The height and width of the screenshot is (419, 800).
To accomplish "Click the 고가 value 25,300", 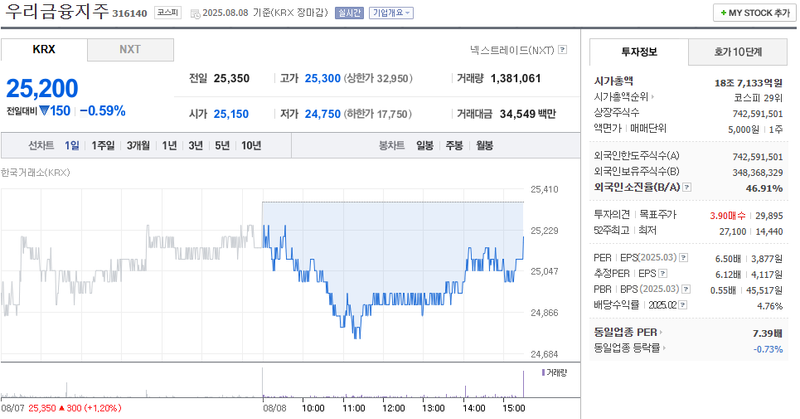I will click(x=322, y=79).
